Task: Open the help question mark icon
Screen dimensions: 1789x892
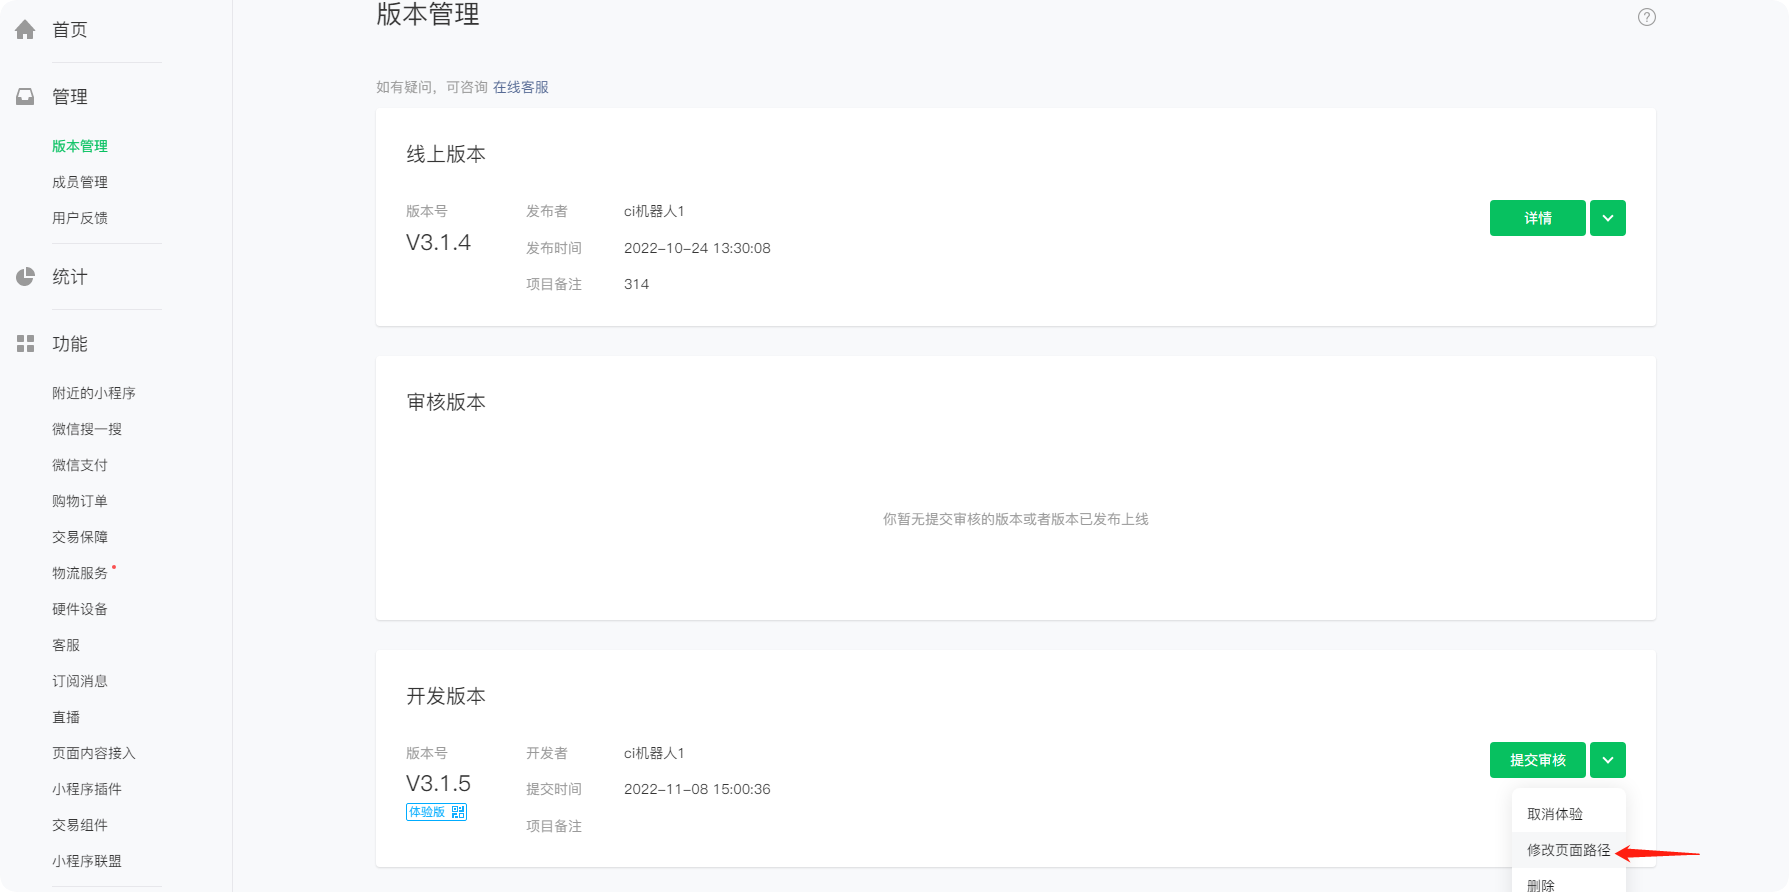Action: pyautogui.click(x=1647, y=17)
